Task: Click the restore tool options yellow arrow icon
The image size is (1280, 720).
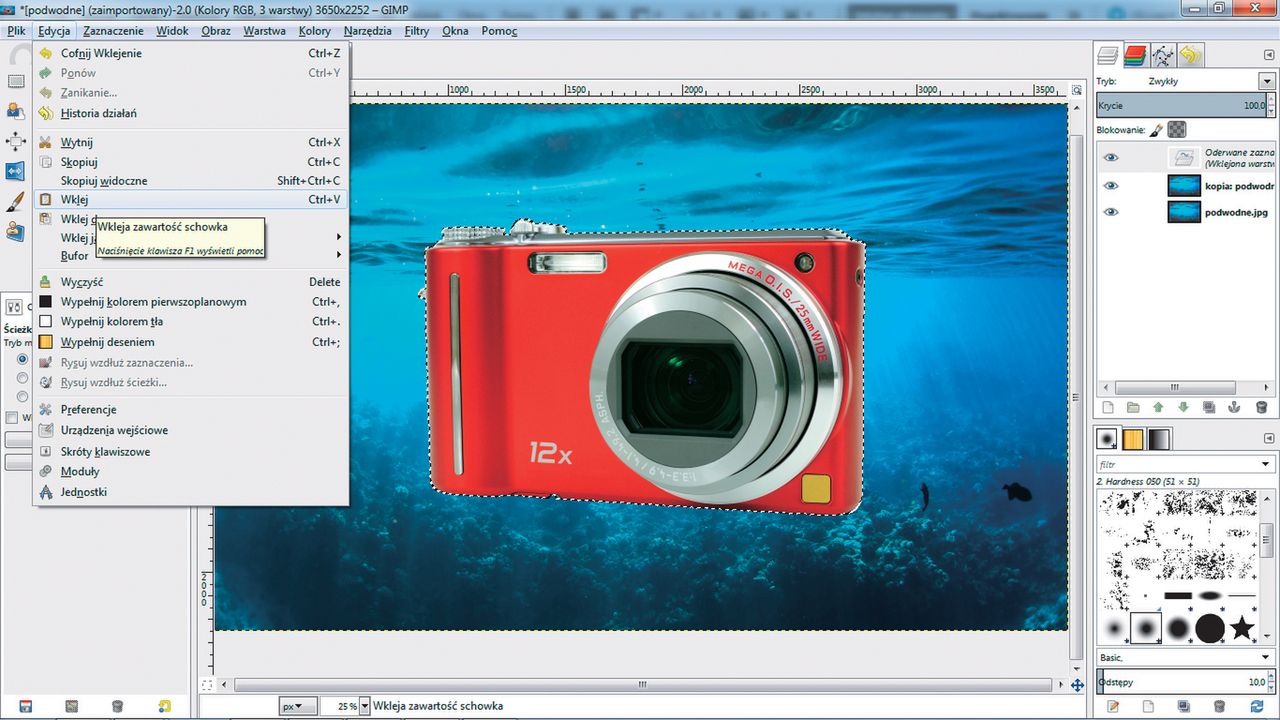Action: point(165,706)
